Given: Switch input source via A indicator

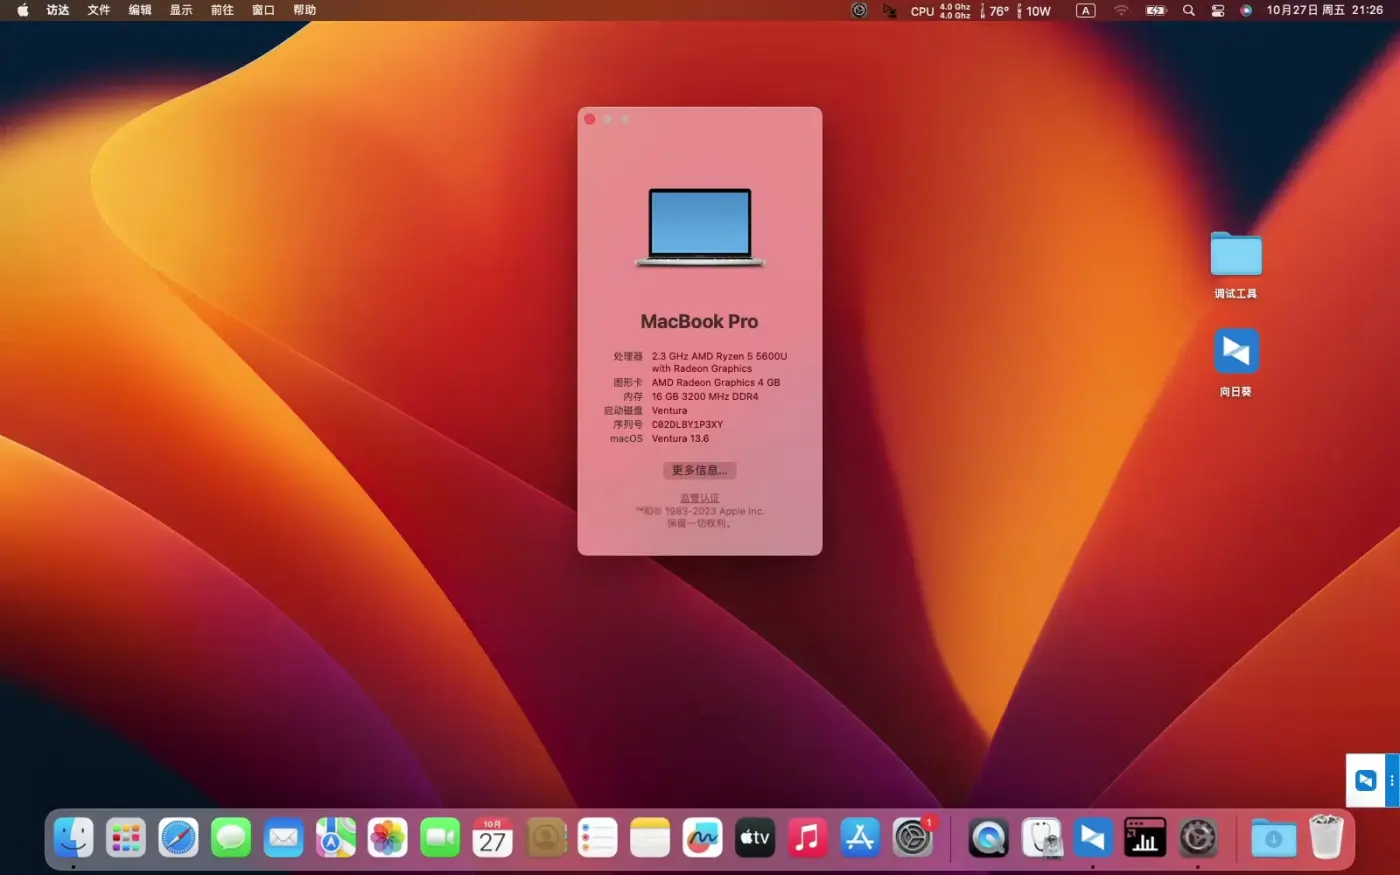Looking at the screenshot, I should click(1085, 11).
